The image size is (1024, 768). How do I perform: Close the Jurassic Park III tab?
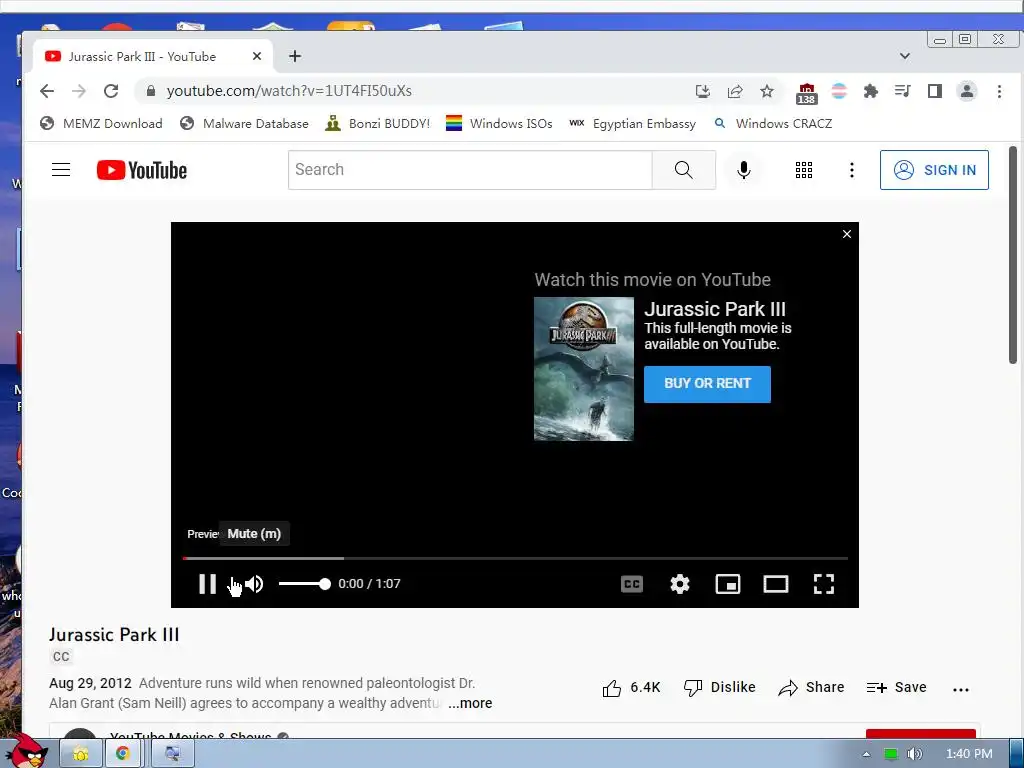257,56
